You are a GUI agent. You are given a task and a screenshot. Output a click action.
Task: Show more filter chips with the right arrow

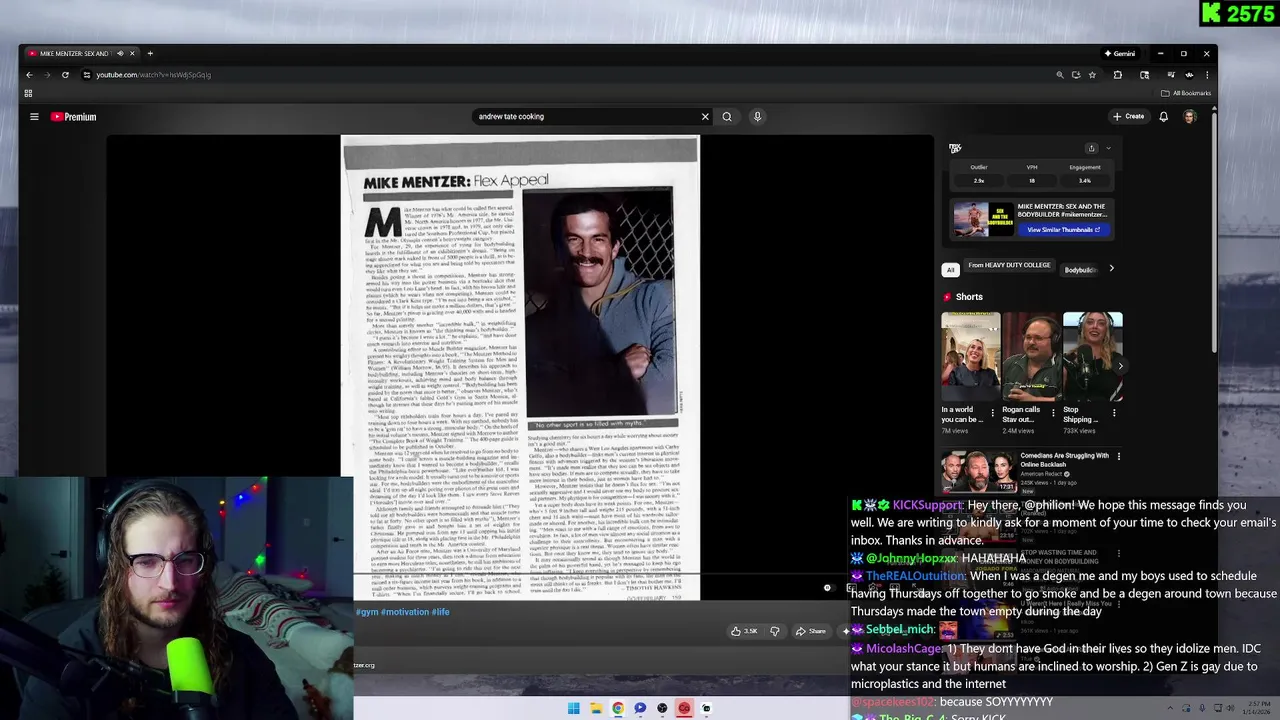click(1111, 269)
